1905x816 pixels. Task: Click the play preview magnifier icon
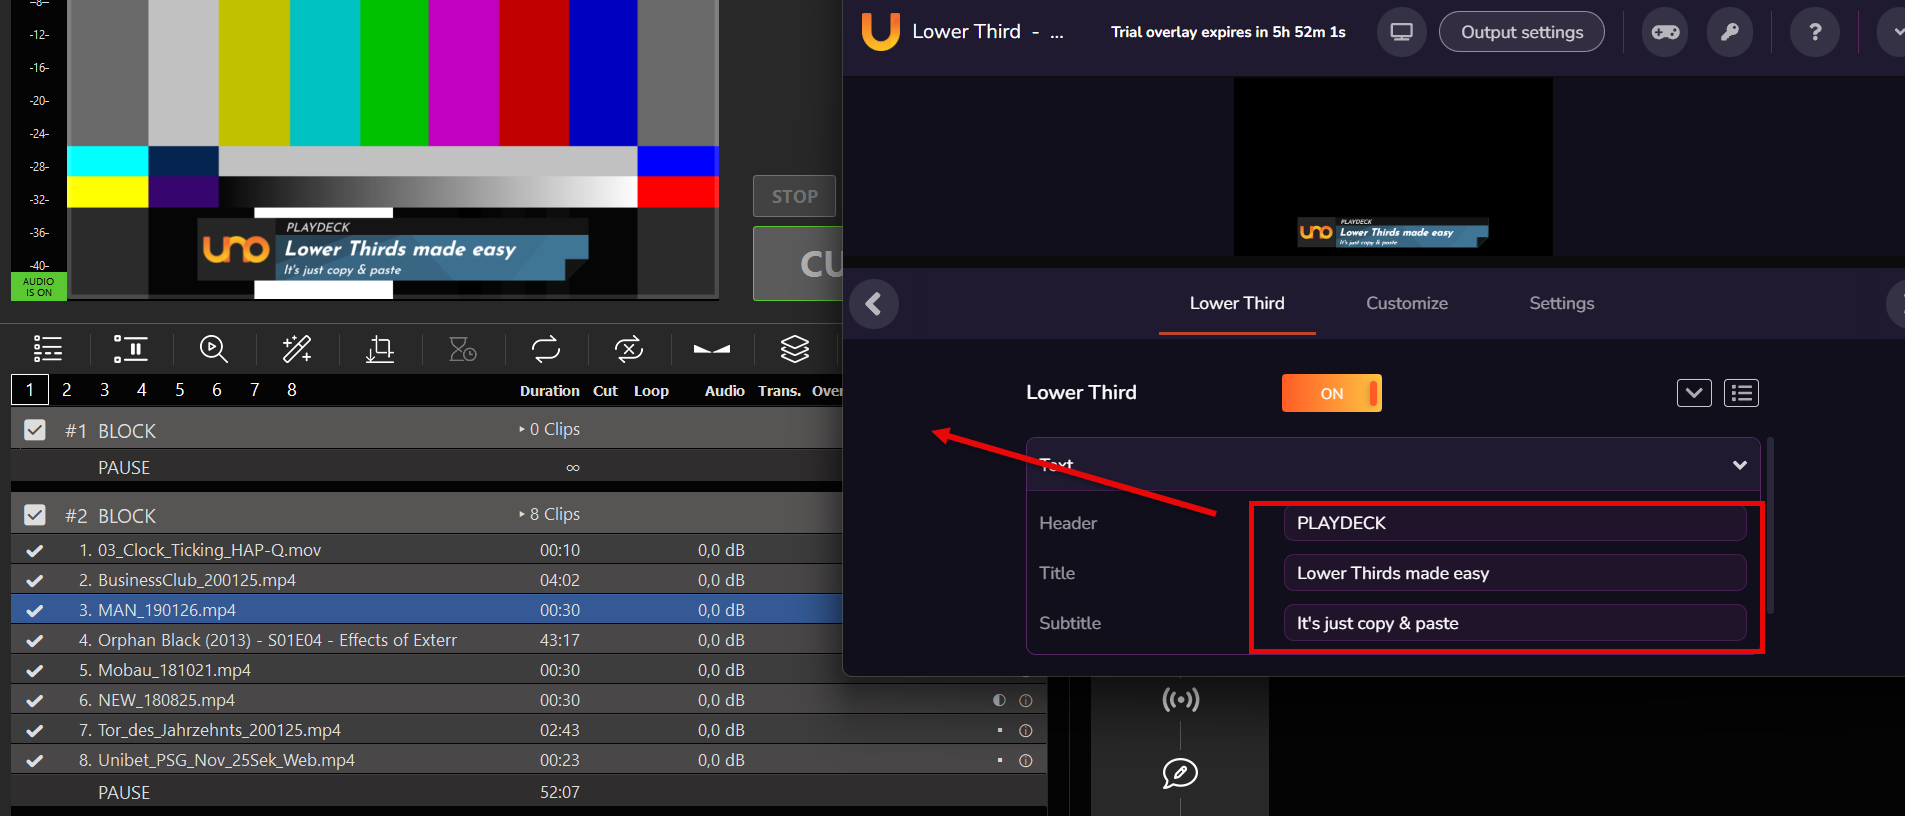coord(214,349)
